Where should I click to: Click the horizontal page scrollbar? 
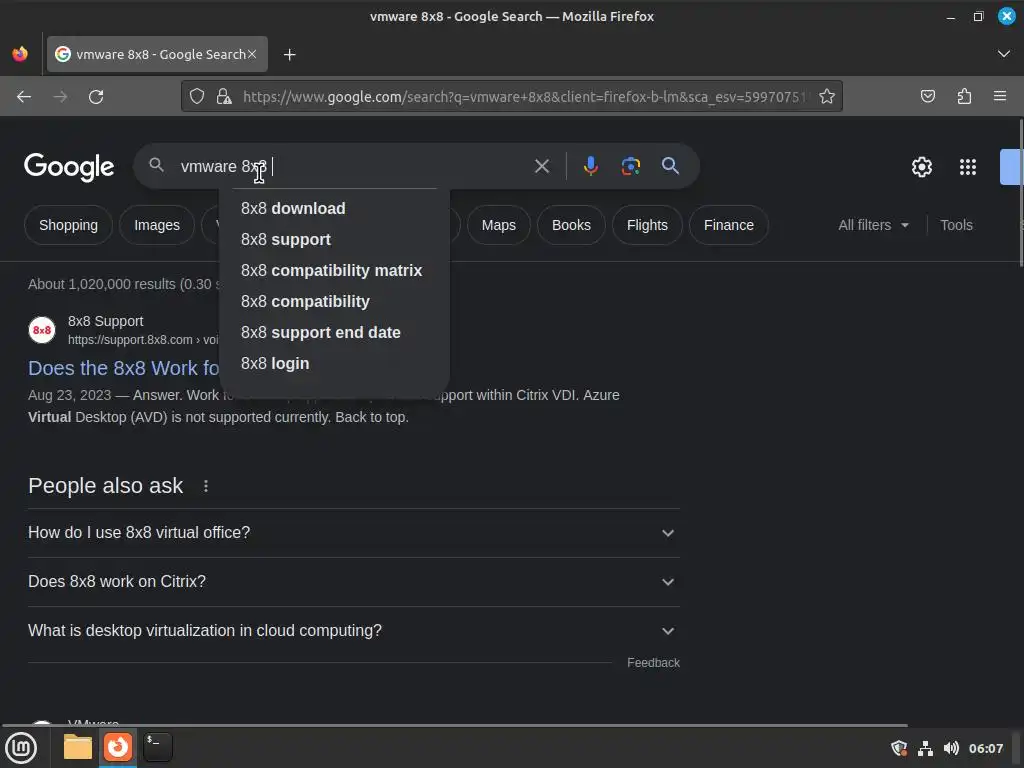(455, 726)
